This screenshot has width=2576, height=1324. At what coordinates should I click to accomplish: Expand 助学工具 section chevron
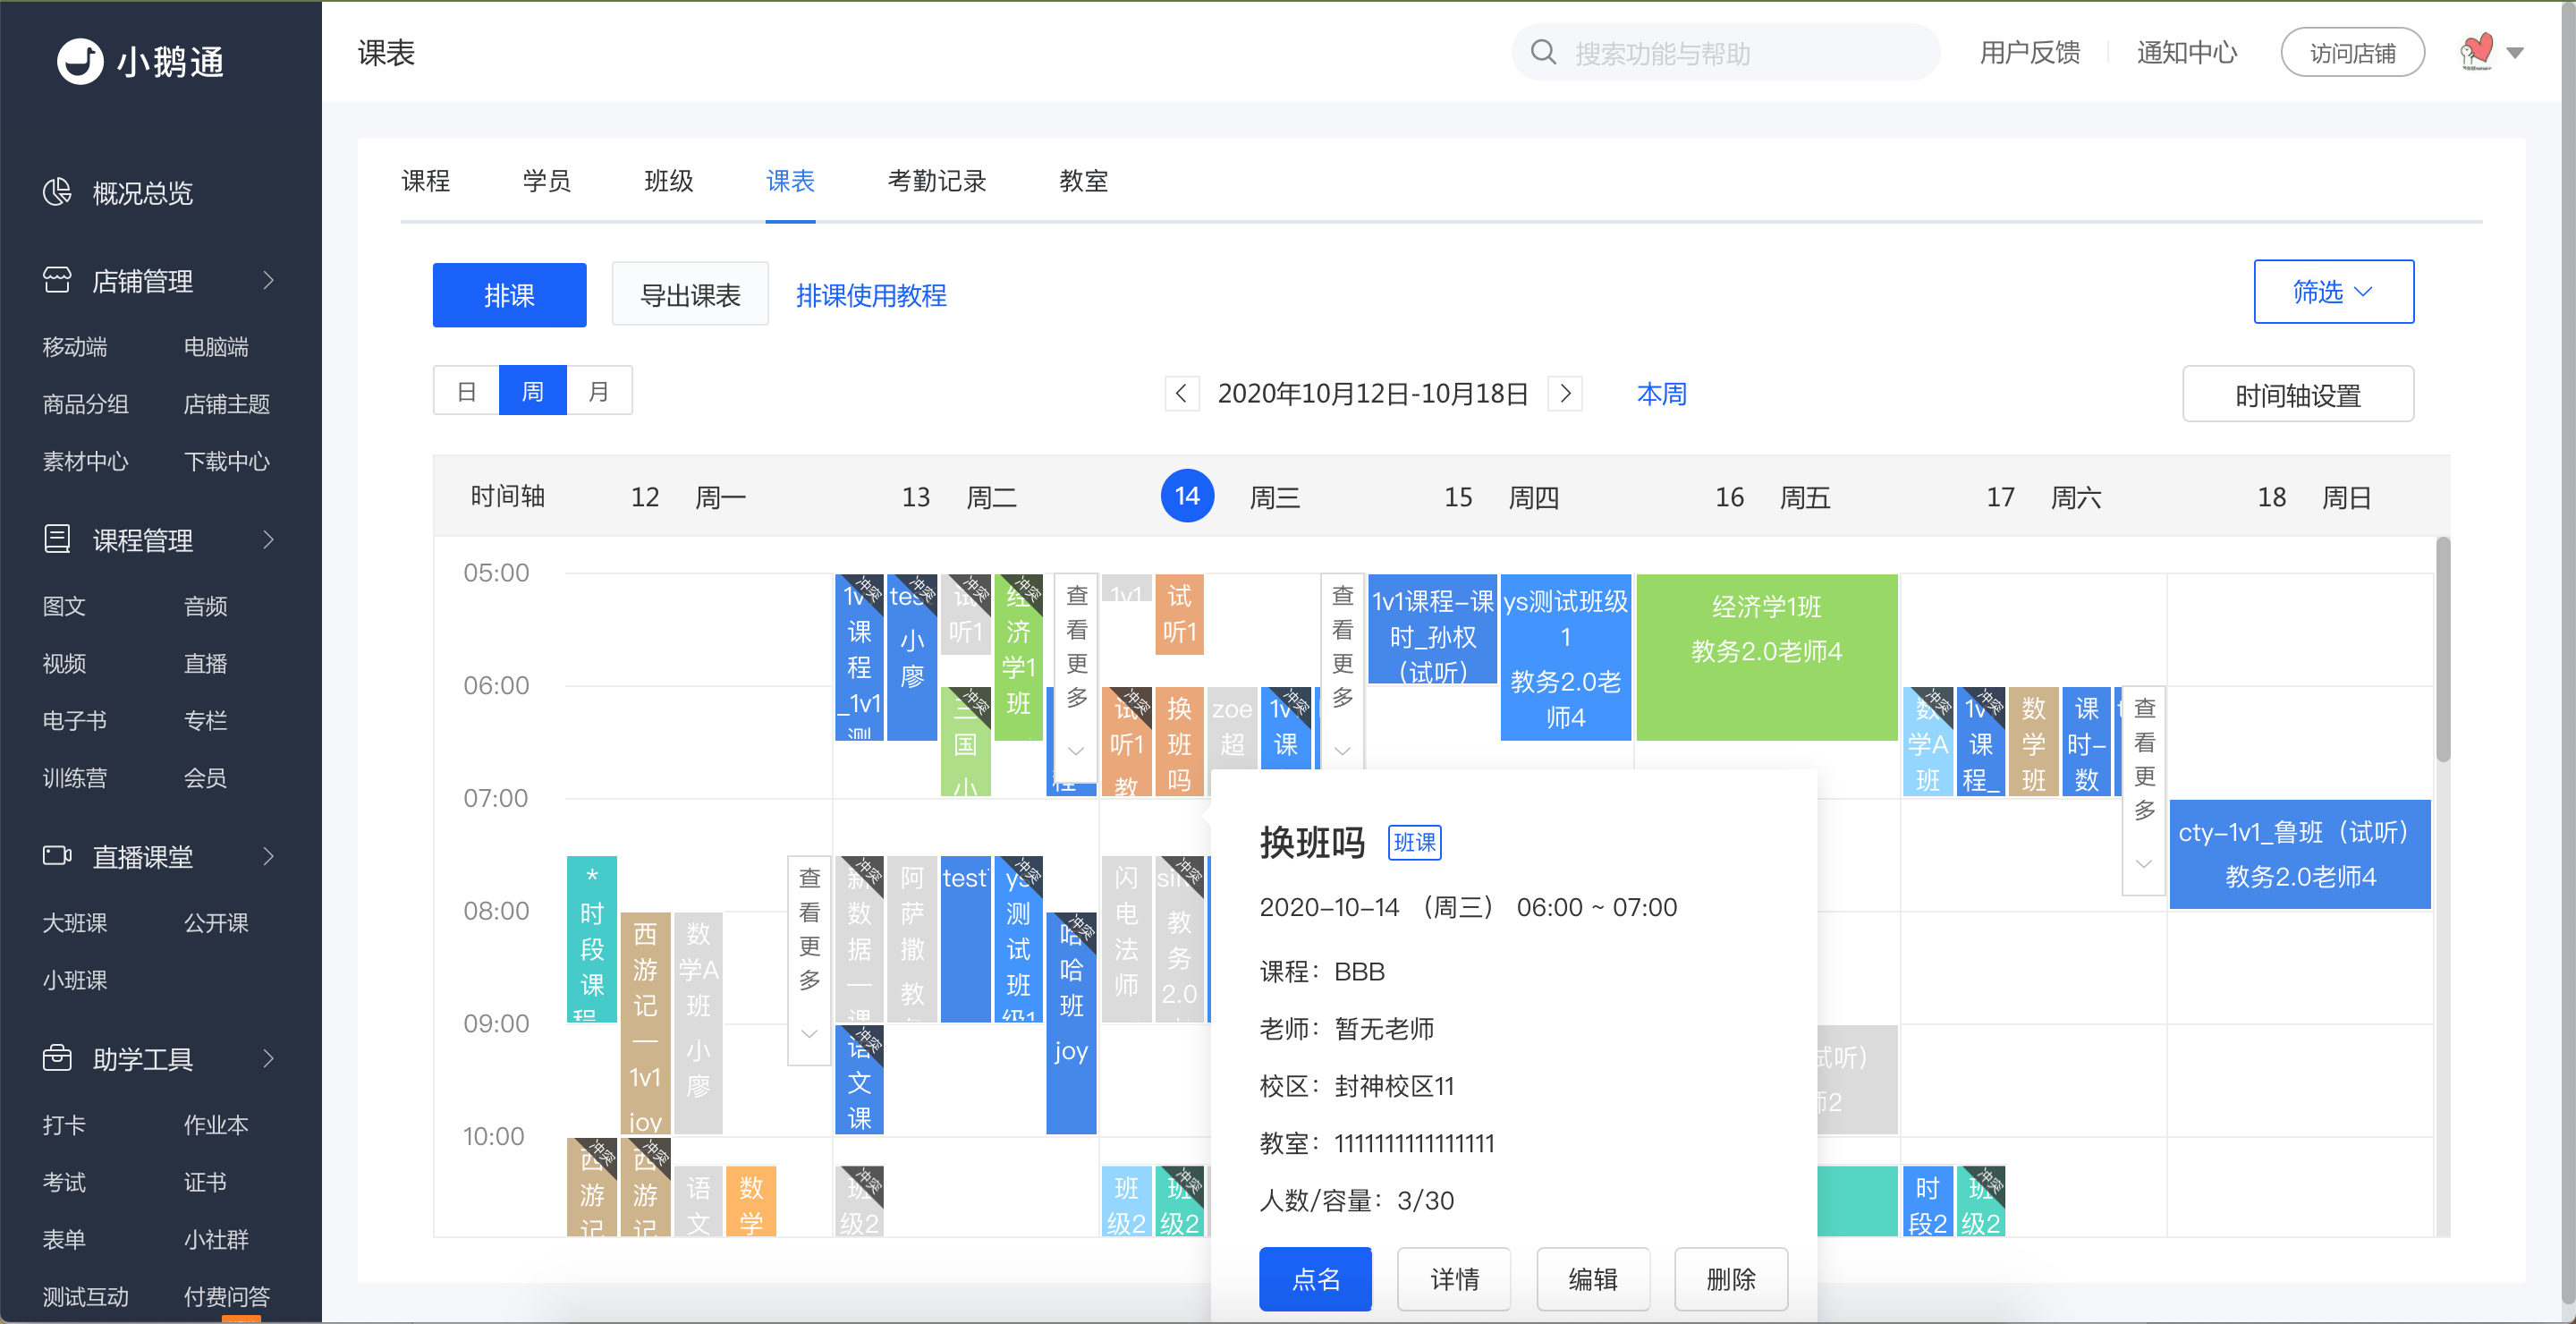pyautogui.click(x=268, y=1058)
